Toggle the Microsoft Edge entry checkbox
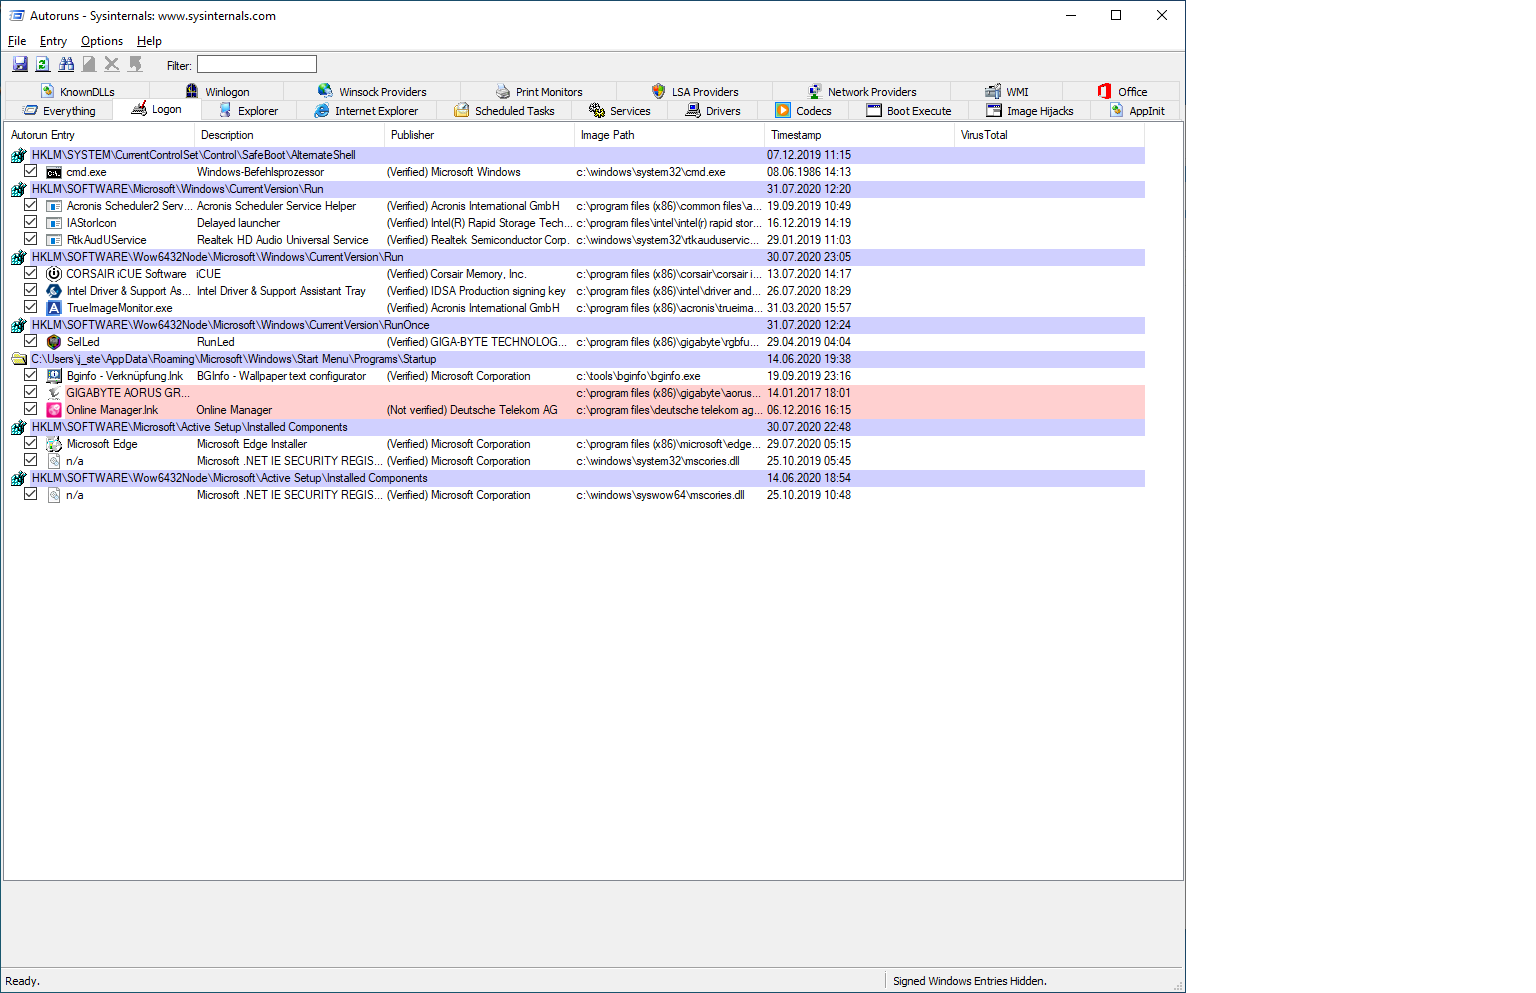This screenshot has width=1536, height=993. point(31,443)
